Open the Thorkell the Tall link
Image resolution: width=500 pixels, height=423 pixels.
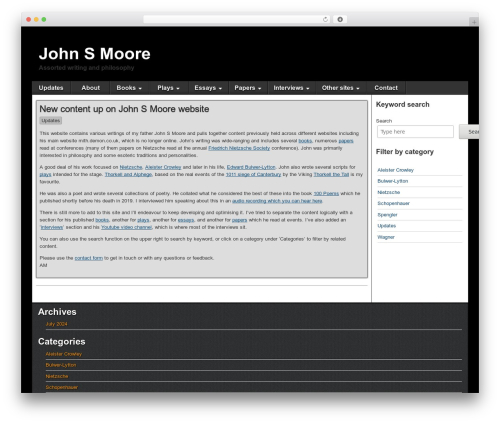point(331,175)
